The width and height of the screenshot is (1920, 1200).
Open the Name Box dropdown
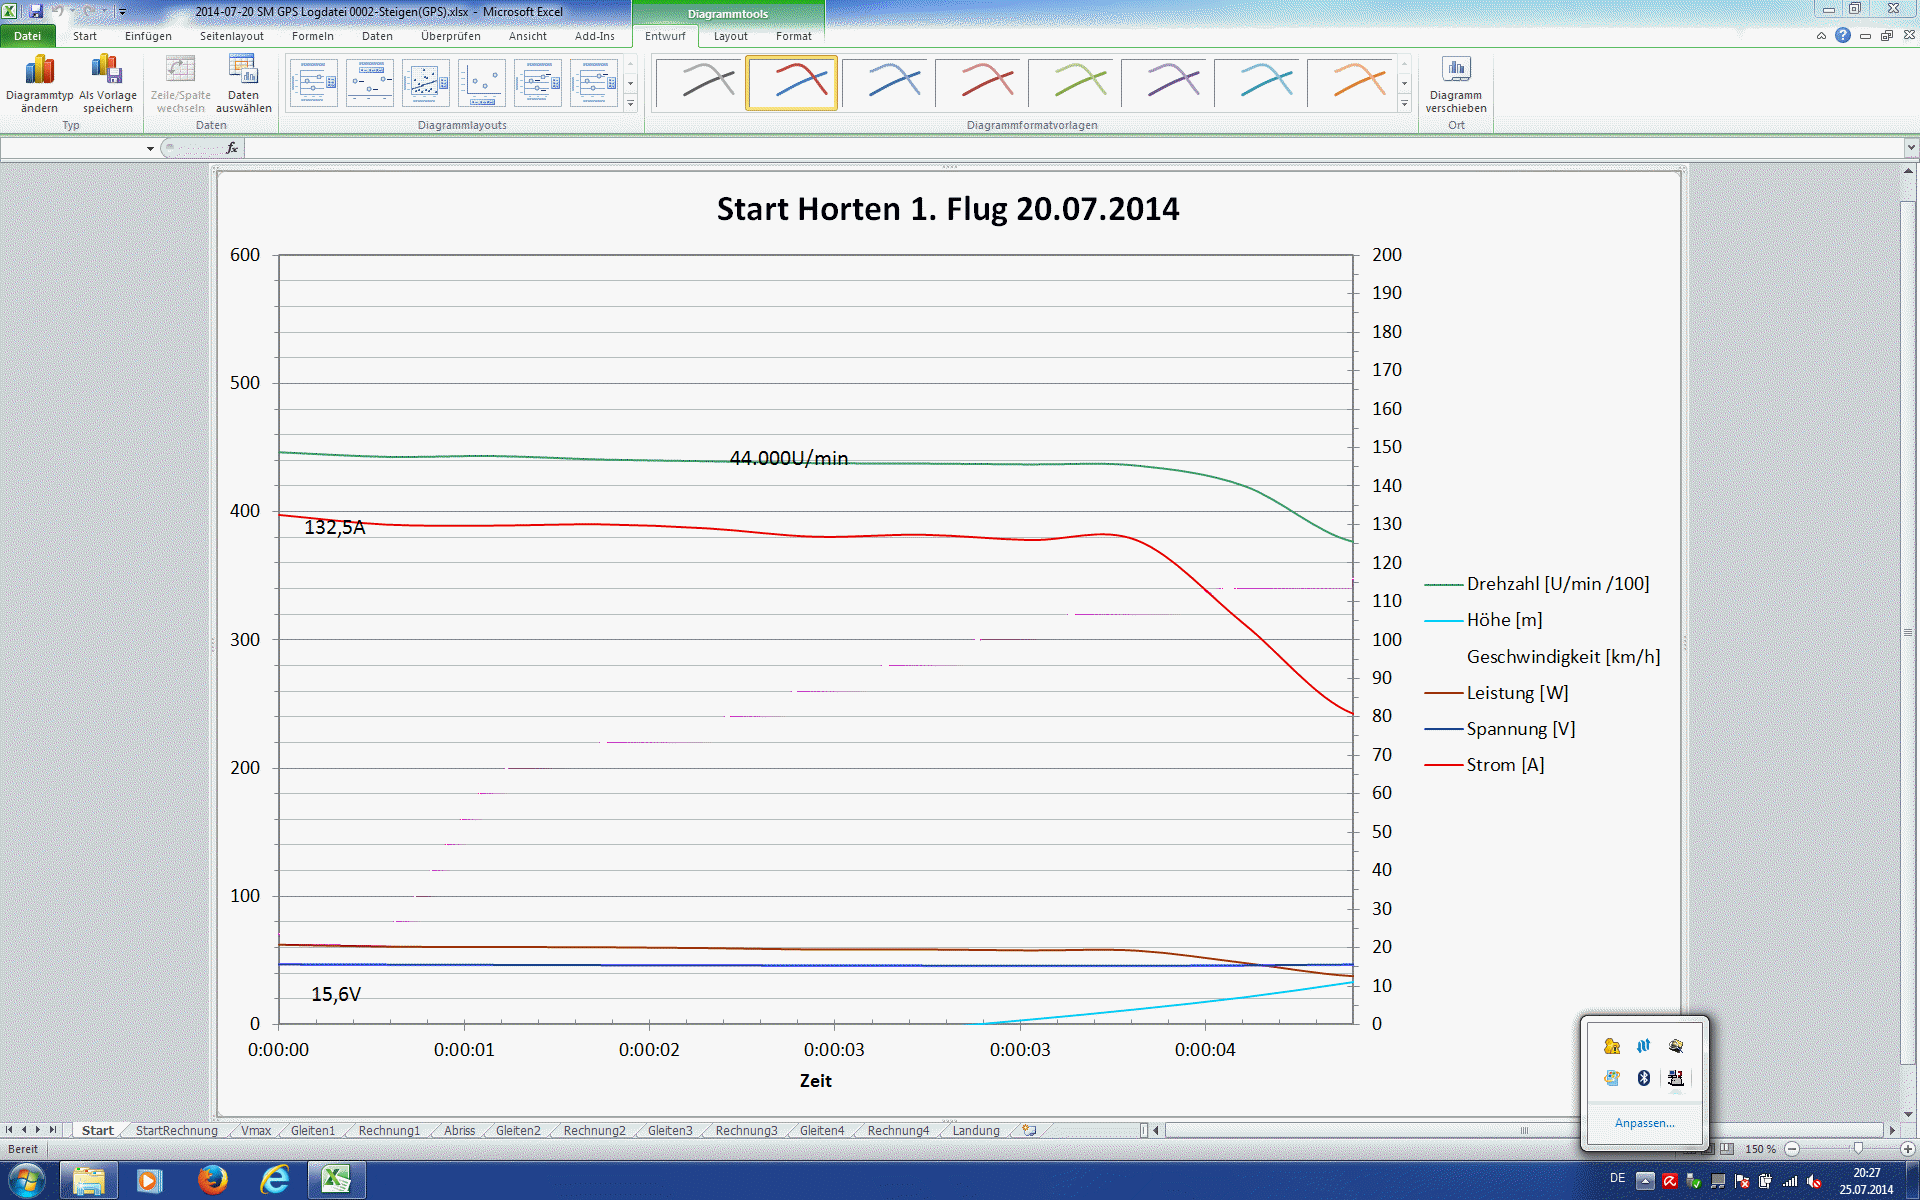tap(150, 149)
